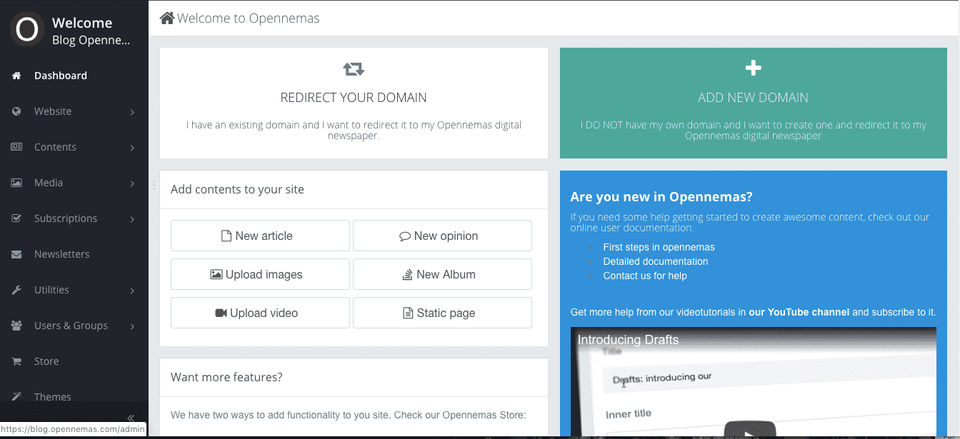Screen dimensions: 960x439
Task: Open the Media menu item
Action: point(48,183)
